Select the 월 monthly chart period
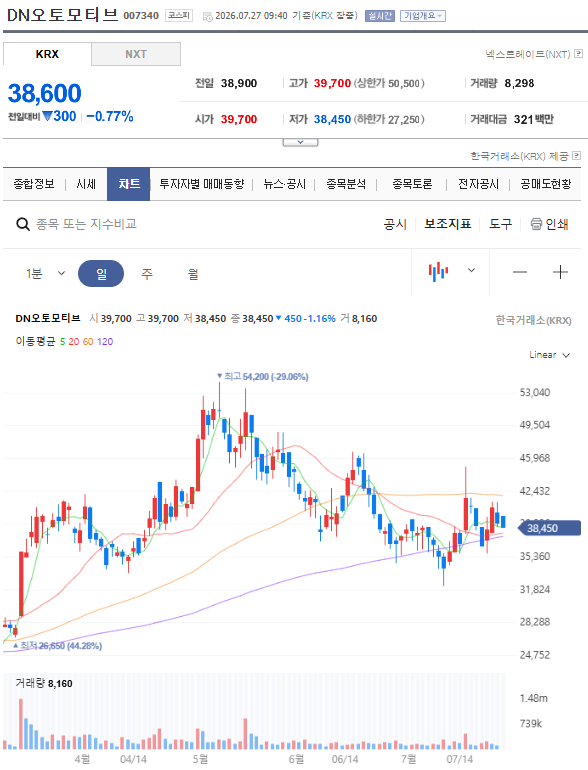 (193, 274)
